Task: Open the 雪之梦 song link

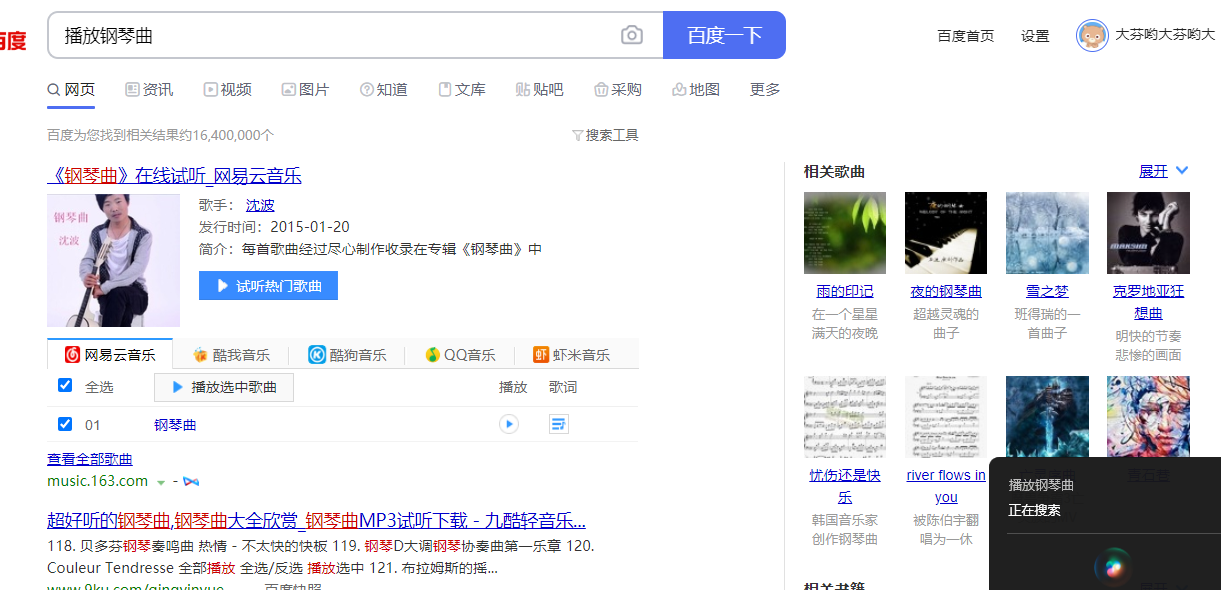Action: 1047,292
